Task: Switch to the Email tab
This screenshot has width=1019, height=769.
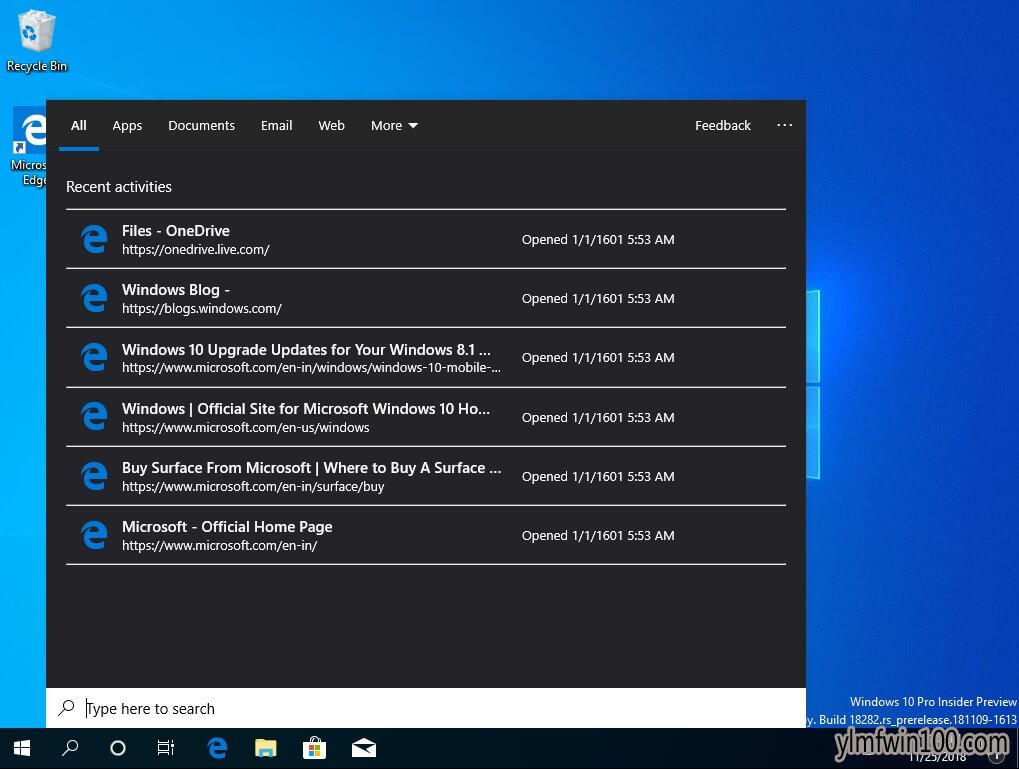Action: (x=277, y=125)
